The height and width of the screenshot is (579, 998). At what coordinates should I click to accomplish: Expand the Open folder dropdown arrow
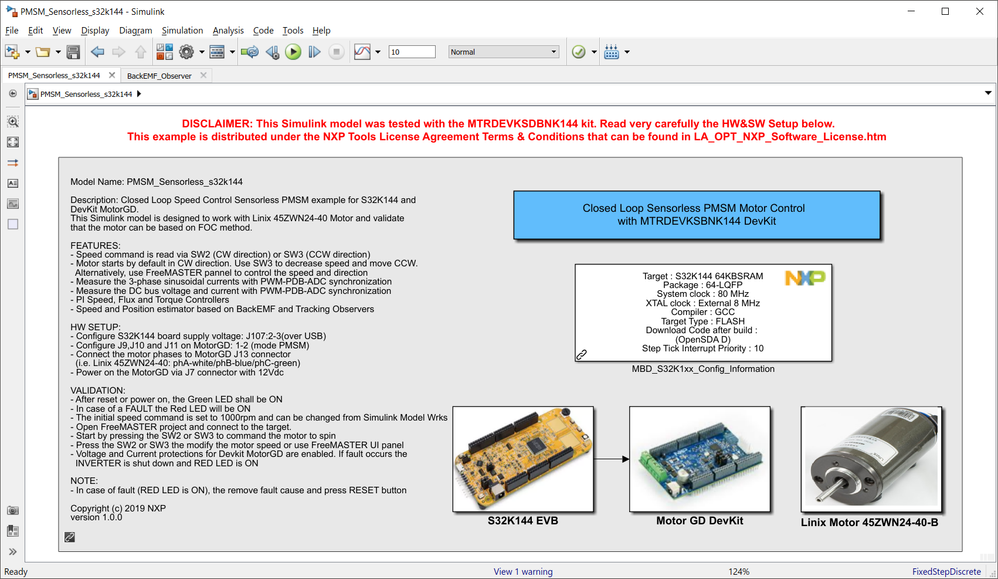coord(58,52)
